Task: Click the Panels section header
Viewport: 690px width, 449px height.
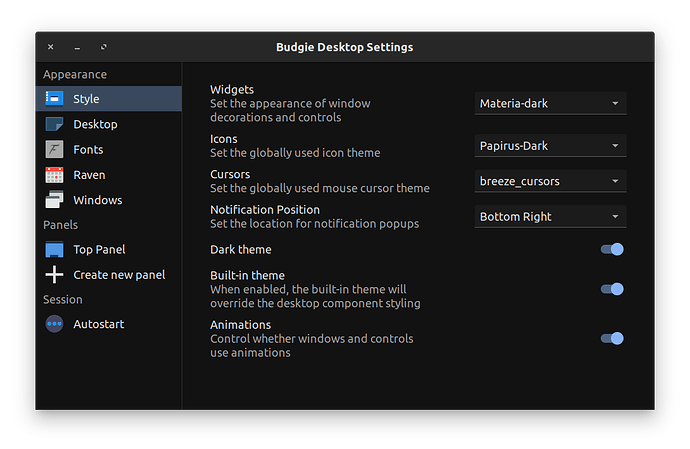Action: coord(60,225)
